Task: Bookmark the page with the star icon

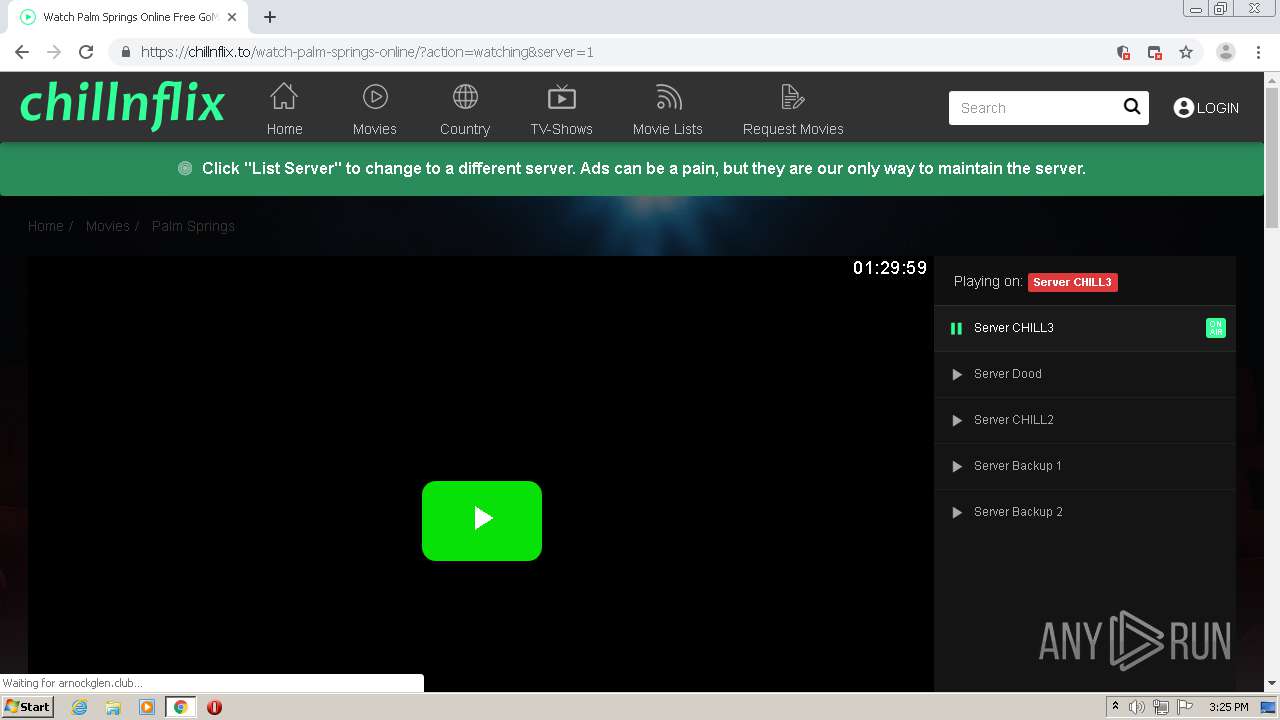Action: pos(1186,52)
